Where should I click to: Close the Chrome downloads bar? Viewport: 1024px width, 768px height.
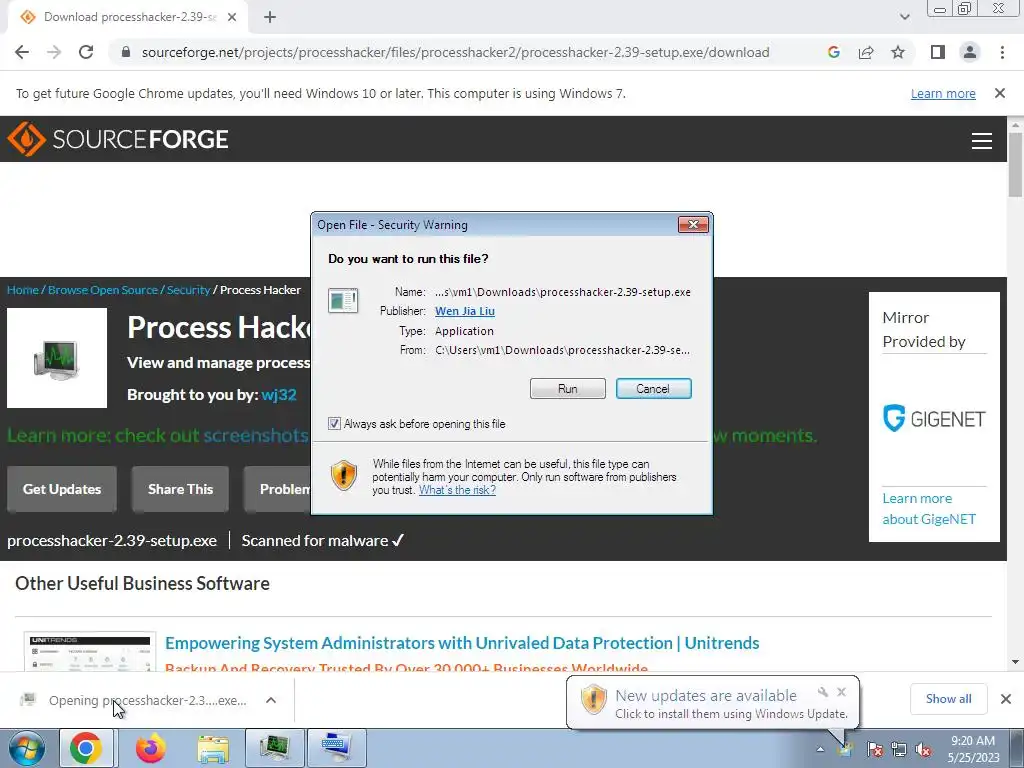(1006, 699)
